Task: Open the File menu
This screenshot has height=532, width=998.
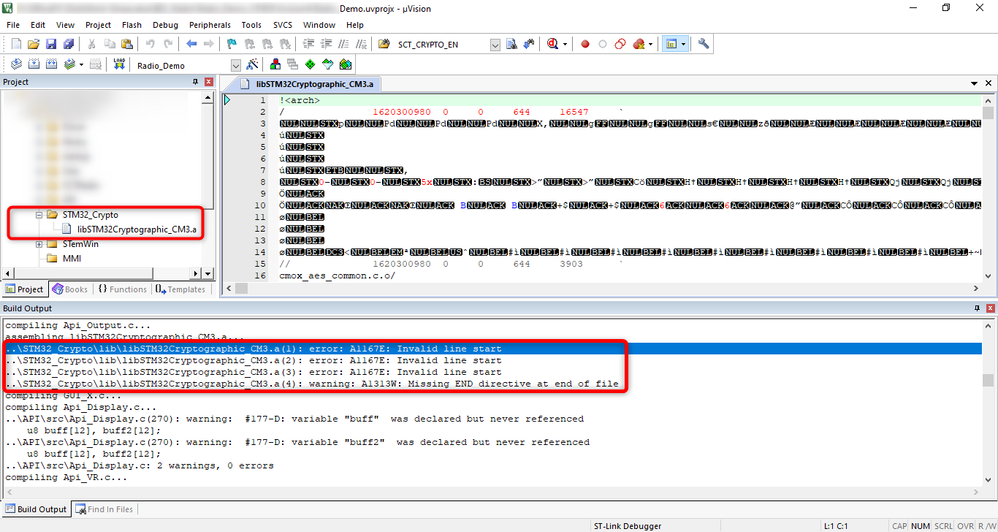Action: click(13, 25)
